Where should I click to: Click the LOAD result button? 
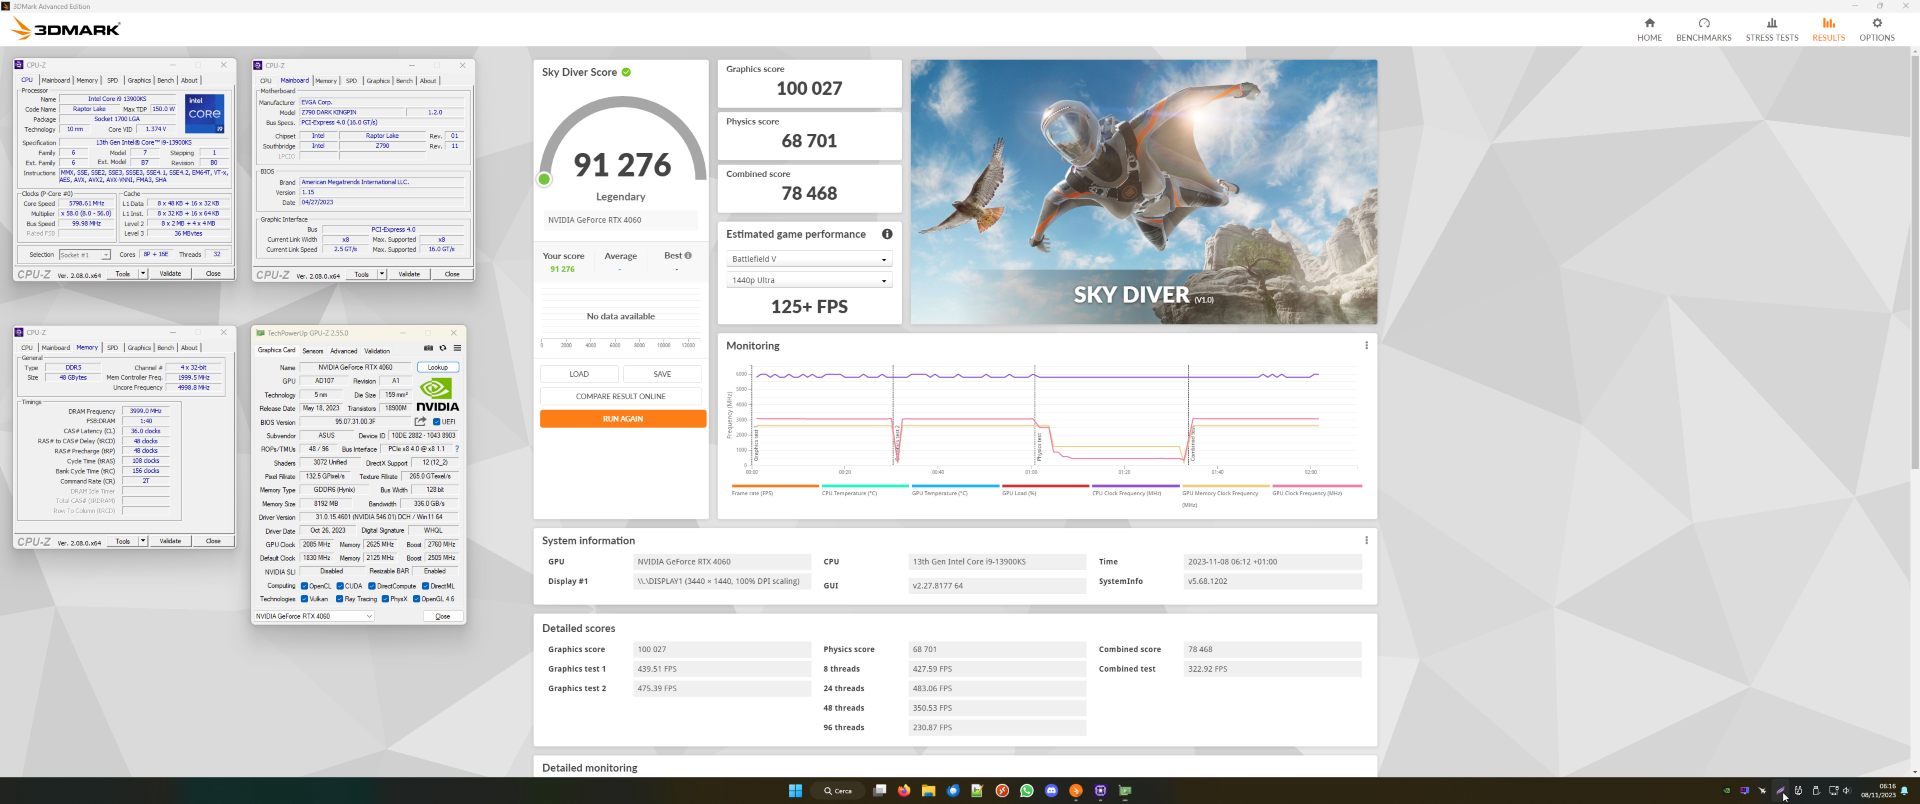(579, 374)
